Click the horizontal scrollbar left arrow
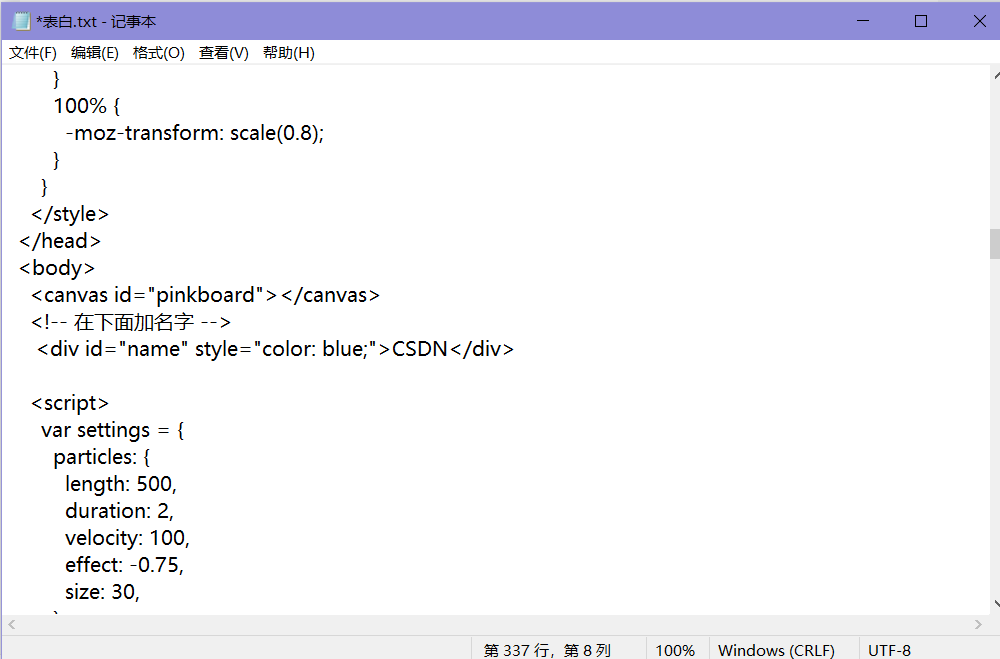Viewport: 1000px width, 659px height. (9, 624)
